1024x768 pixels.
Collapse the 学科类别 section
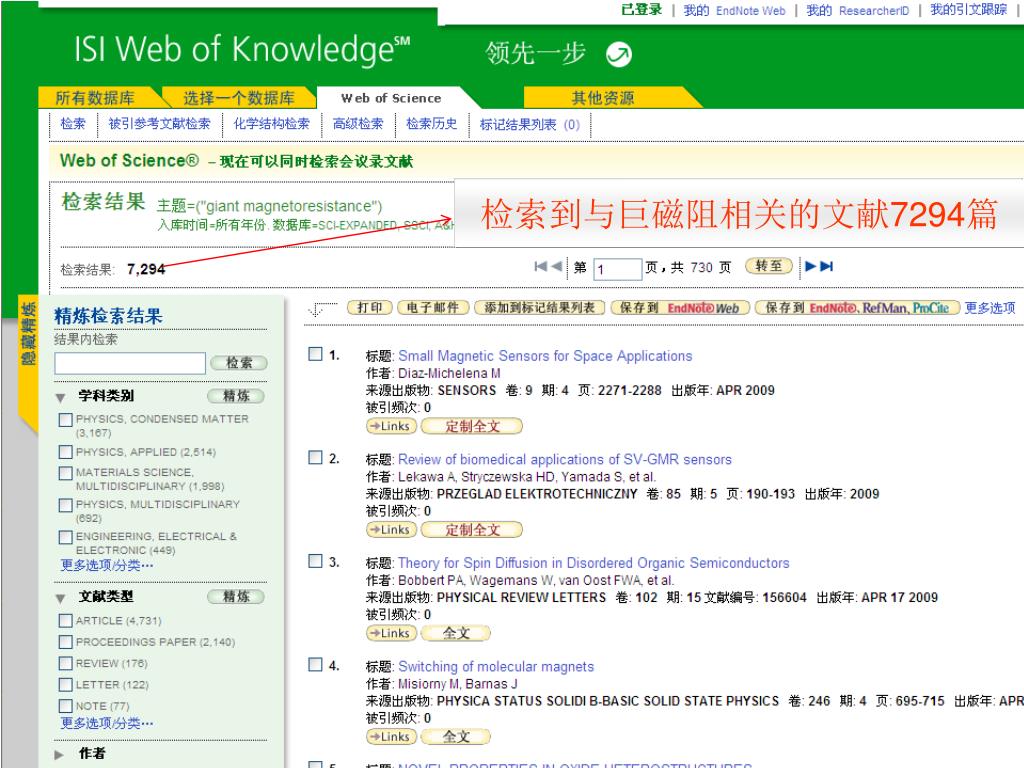pyautogui.click(x=61, y=398)
